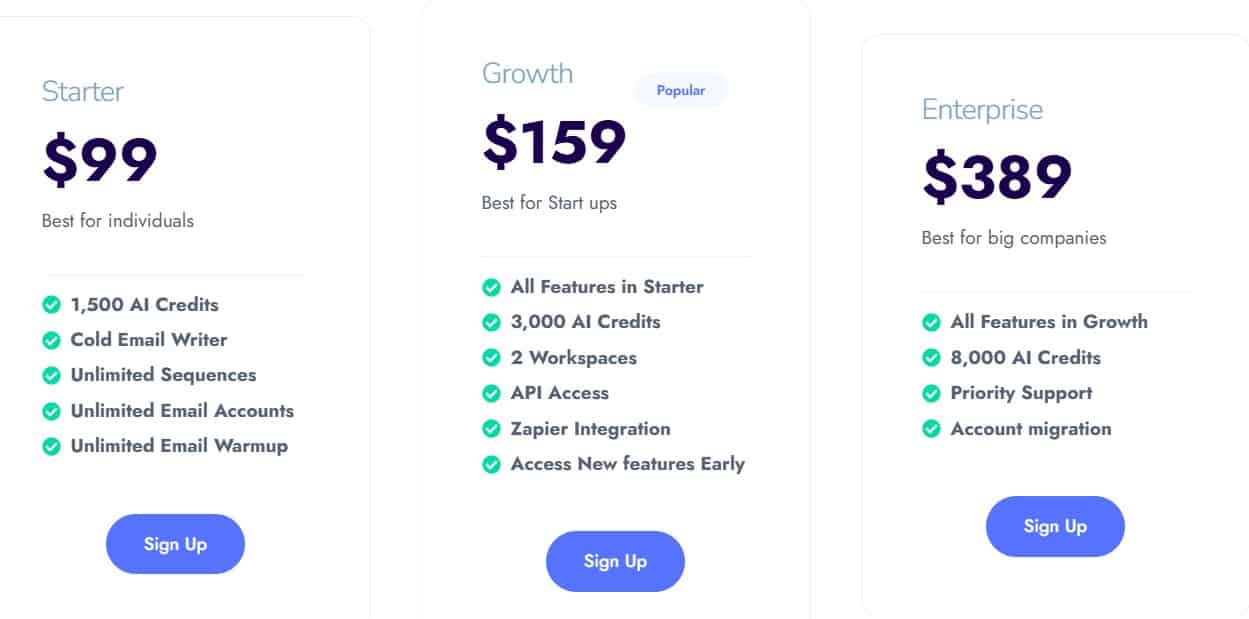Click the checkmark beside 1,500 AI Credits
1249x619 pixels.
coord(51,304)
